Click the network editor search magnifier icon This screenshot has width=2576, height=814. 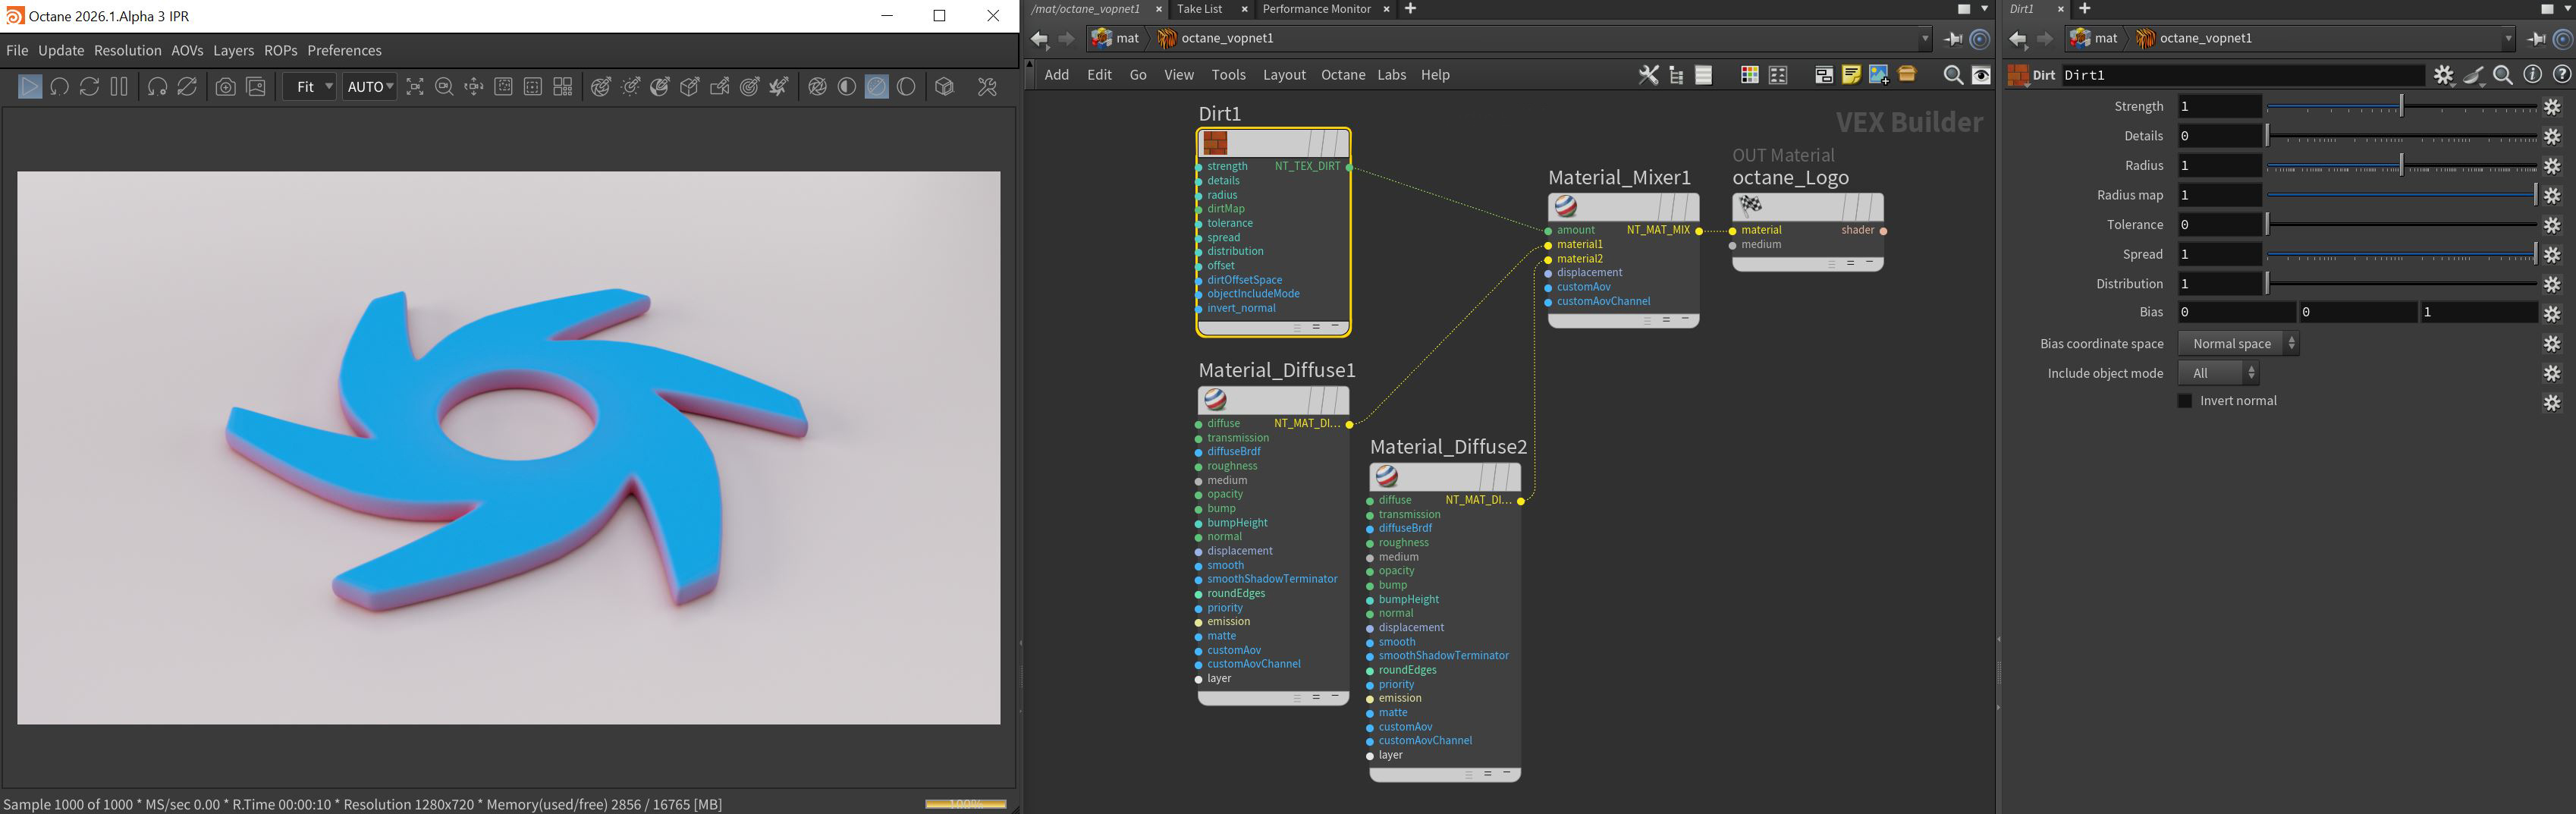pos(1952,75)
